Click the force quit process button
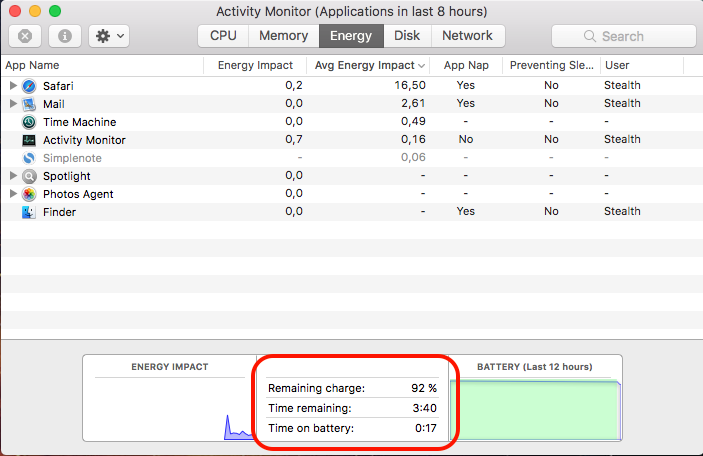This screenshot has height=456, width=703. pos(25,36)
